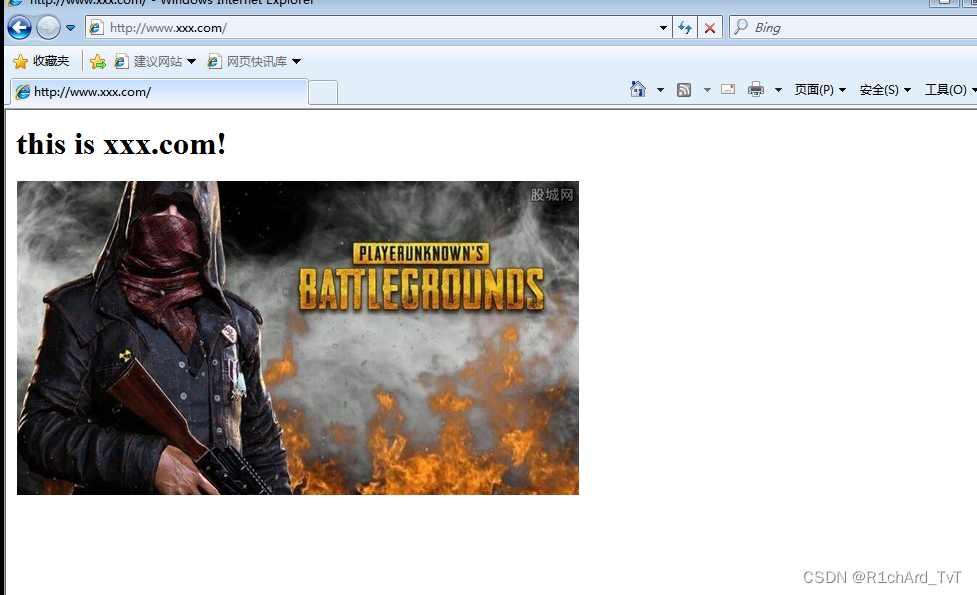Expand the Home button dropdown arrow
Viewport: 977px width, 595px height.
pos(660,90)
